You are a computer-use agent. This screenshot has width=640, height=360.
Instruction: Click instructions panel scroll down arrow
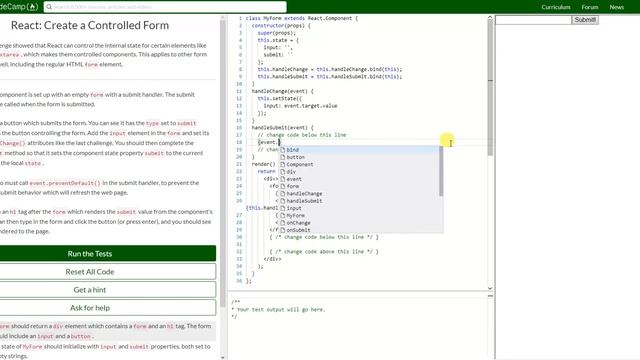point(222,357)
